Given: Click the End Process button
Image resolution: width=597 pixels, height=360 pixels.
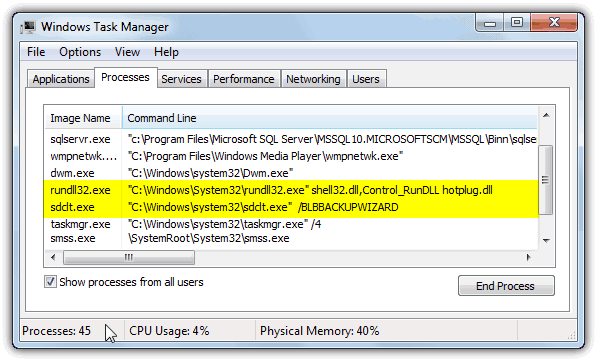Looking at the screenshot, I should (x=506, y=286).
